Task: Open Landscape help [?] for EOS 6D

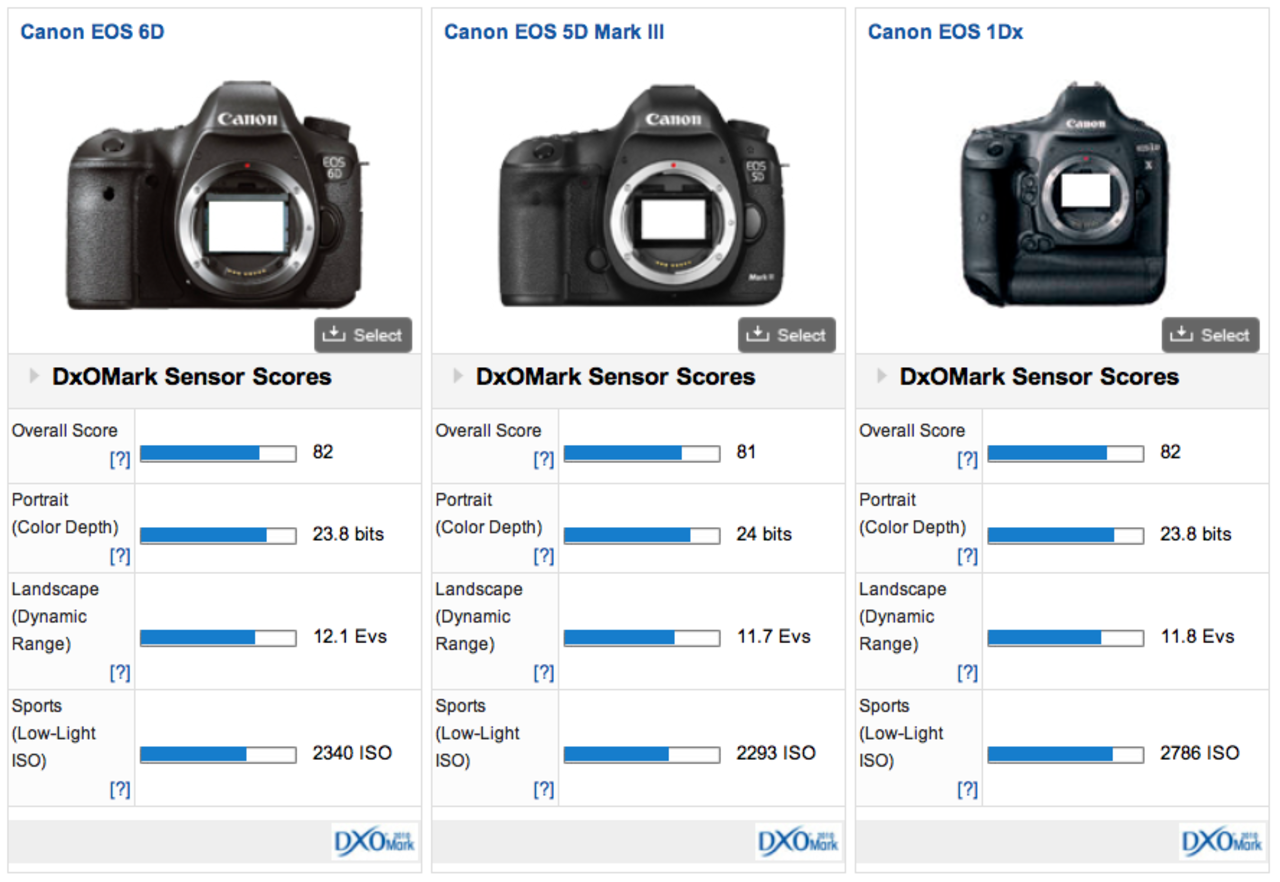Action: [120, 672]
